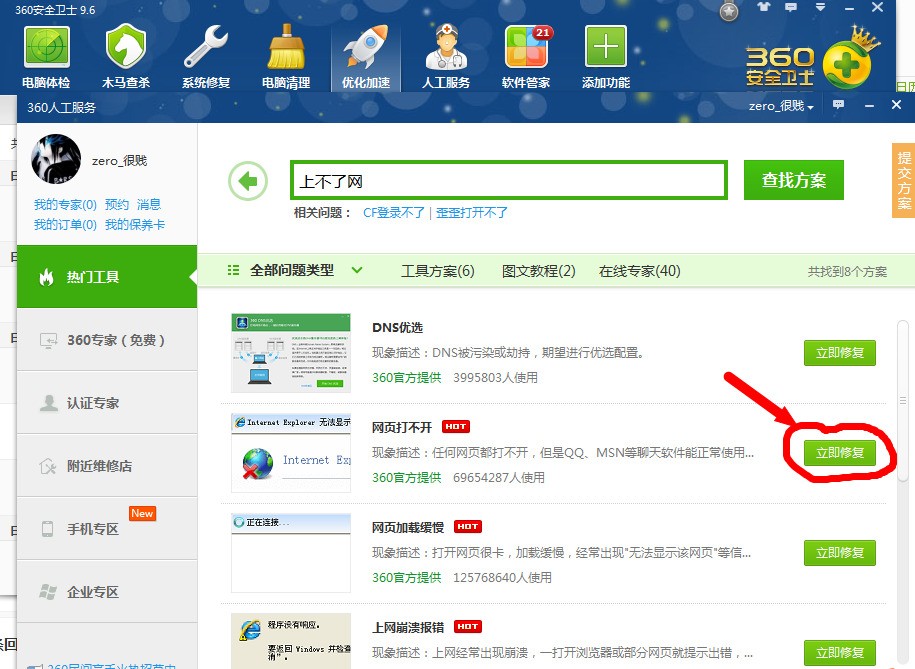Launch 电脑清理 broom icon
This screenshot has height=669, width=915.
(x=286, y=47)
